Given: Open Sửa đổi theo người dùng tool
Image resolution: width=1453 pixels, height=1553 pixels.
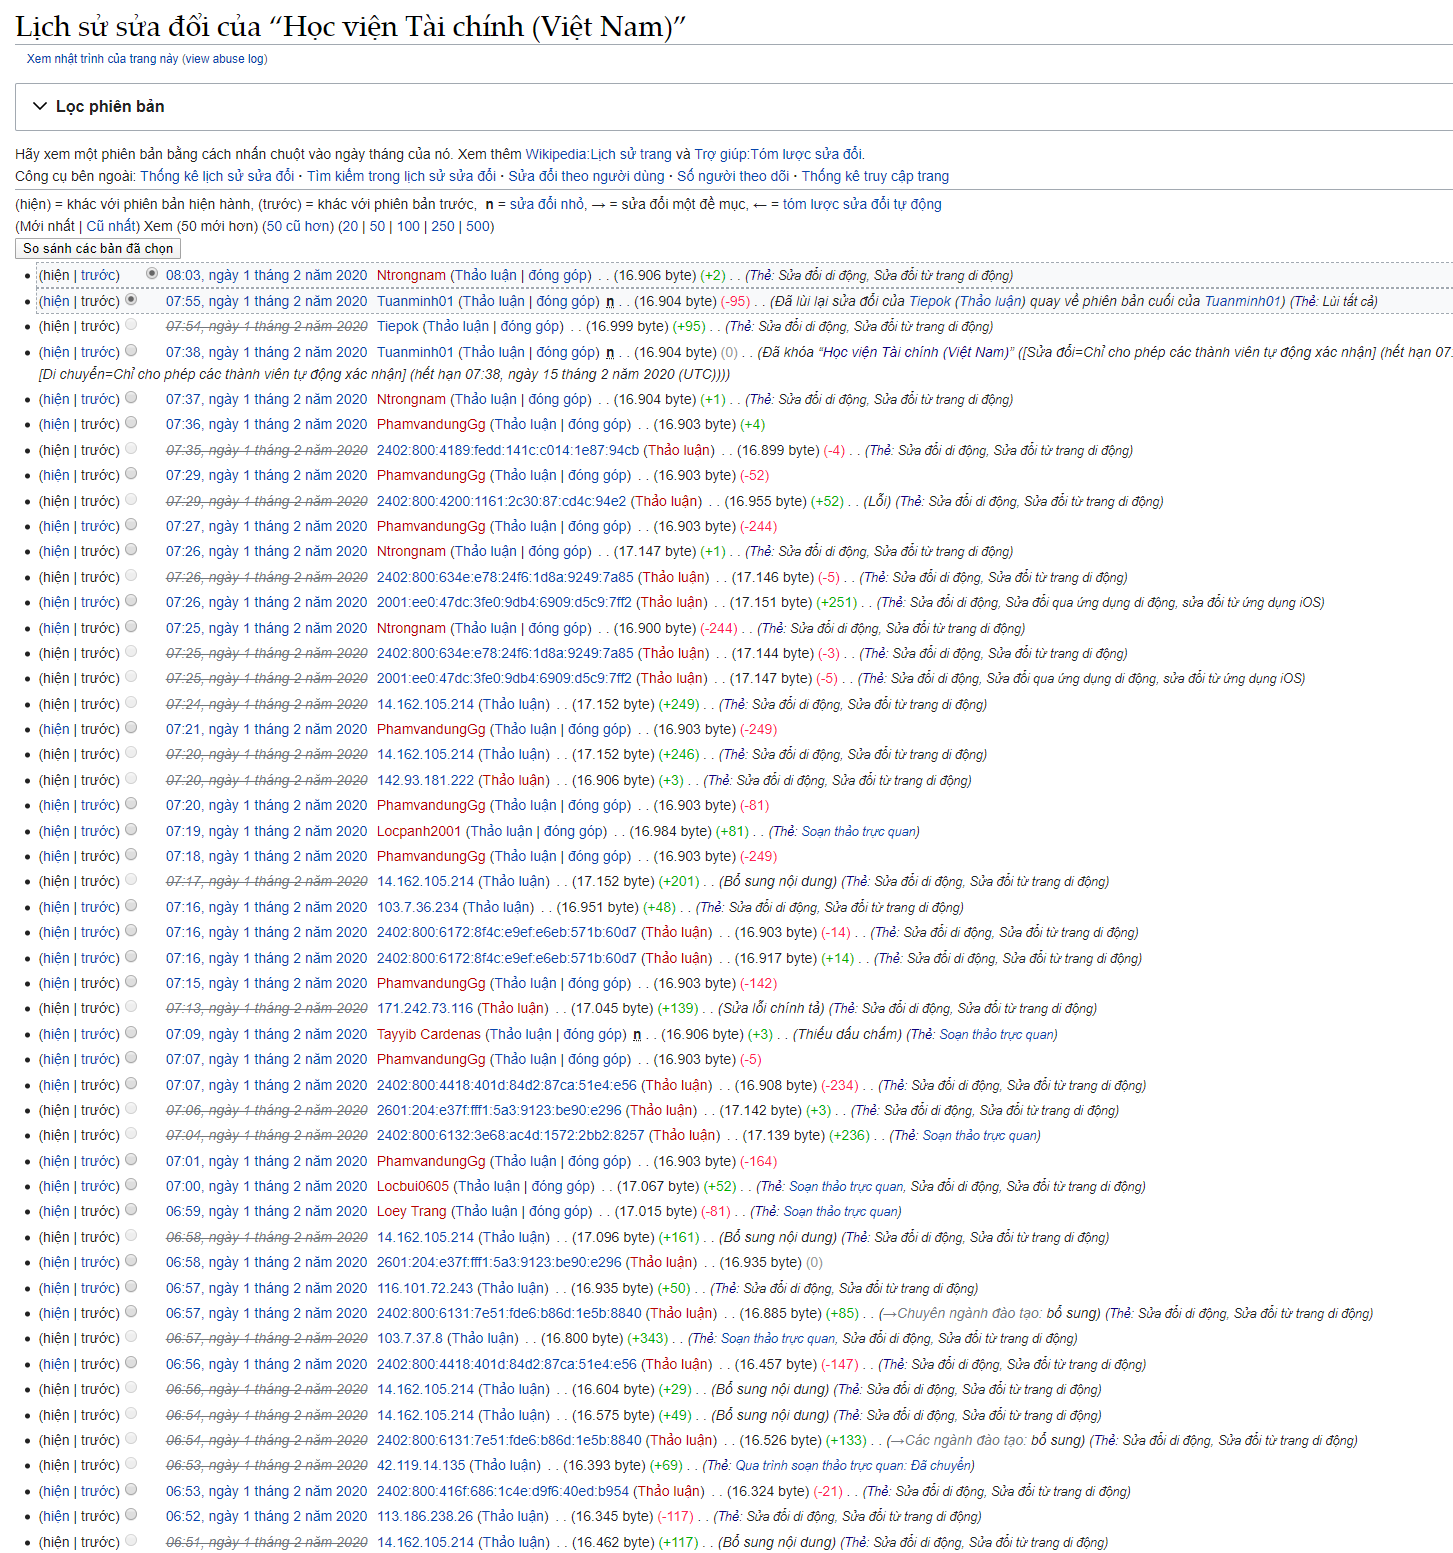Looking at the screenshot, I should click(x=586, y=176).
